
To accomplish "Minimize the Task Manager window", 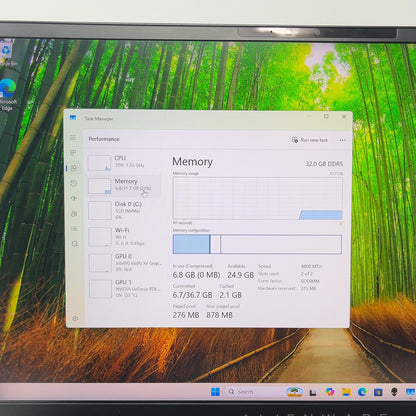I will 309,116.
